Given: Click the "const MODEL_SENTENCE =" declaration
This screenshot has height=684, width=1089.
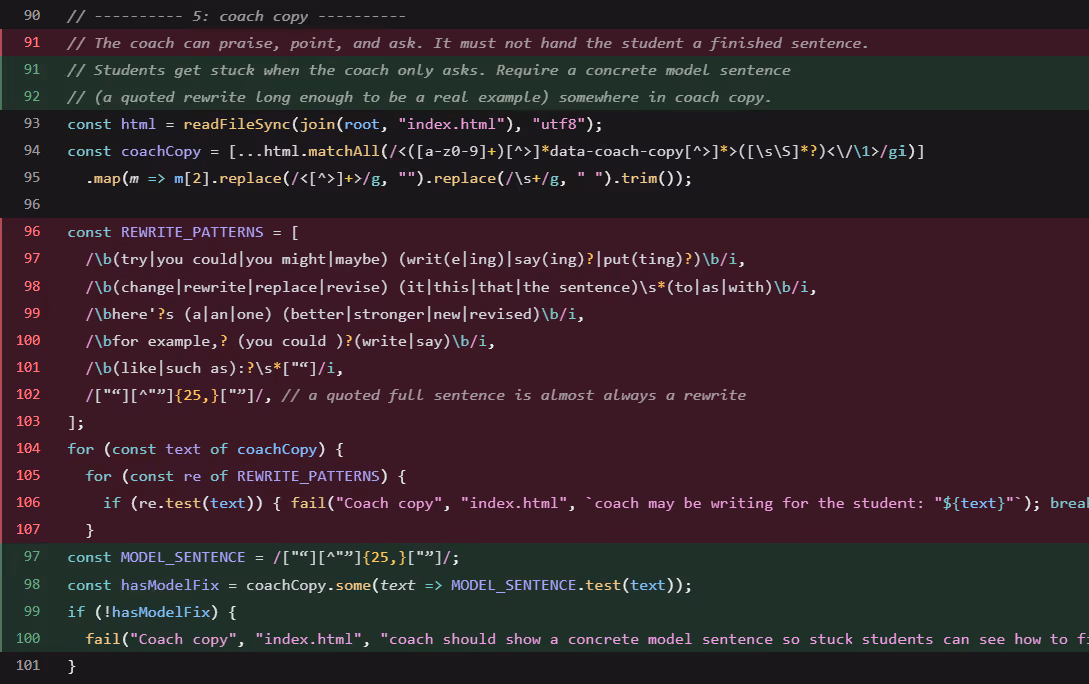Looking at the screenshot, I should 165,558.
